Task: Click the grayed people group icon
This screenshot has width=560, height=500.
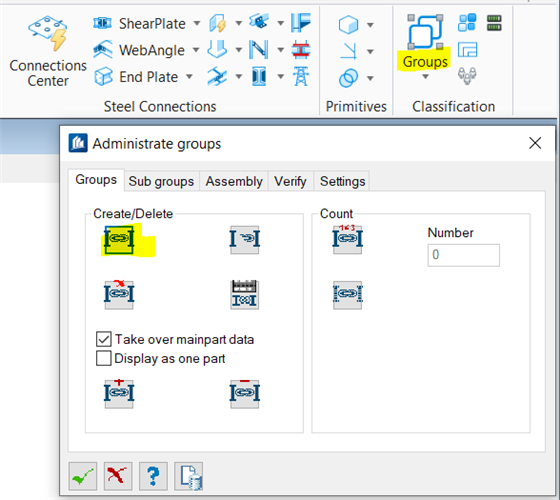Action: tap(467, 76)
